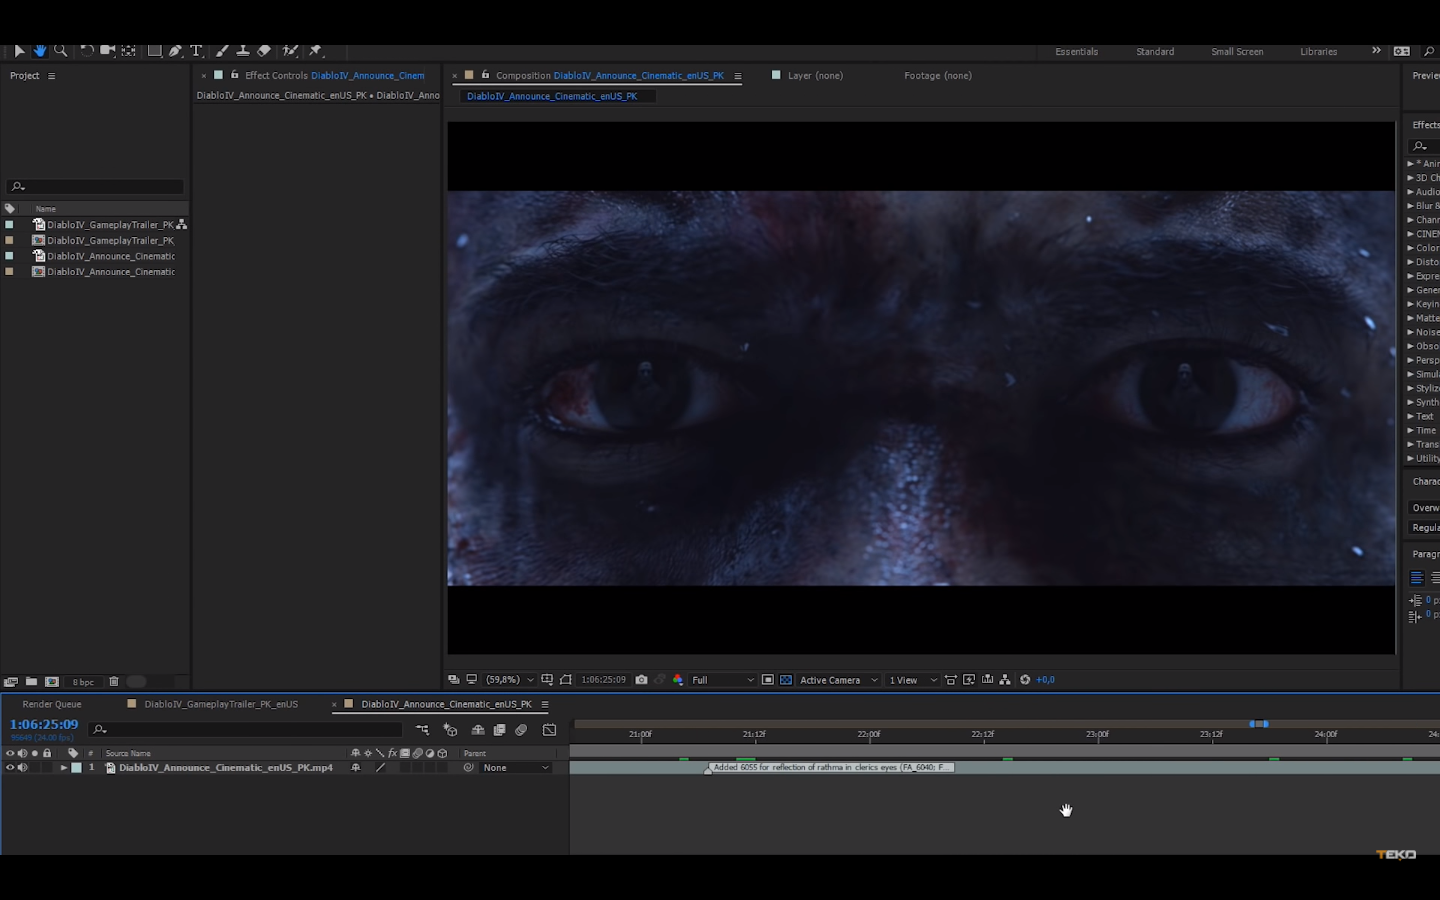Click the timeline navigator zoom bar handle
Screen dimensions: 1440x900
point(1259,723)
